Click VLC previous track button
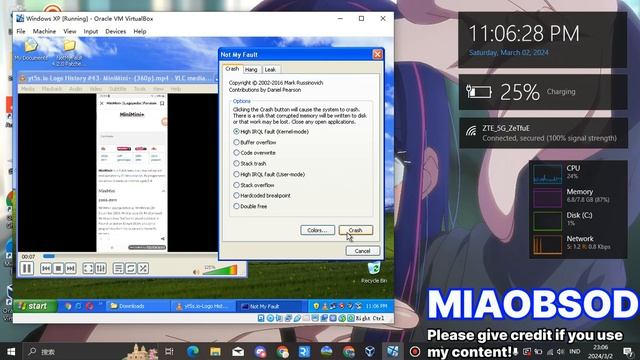The width and height of the screenshot is (640, 360). [46, 268]
